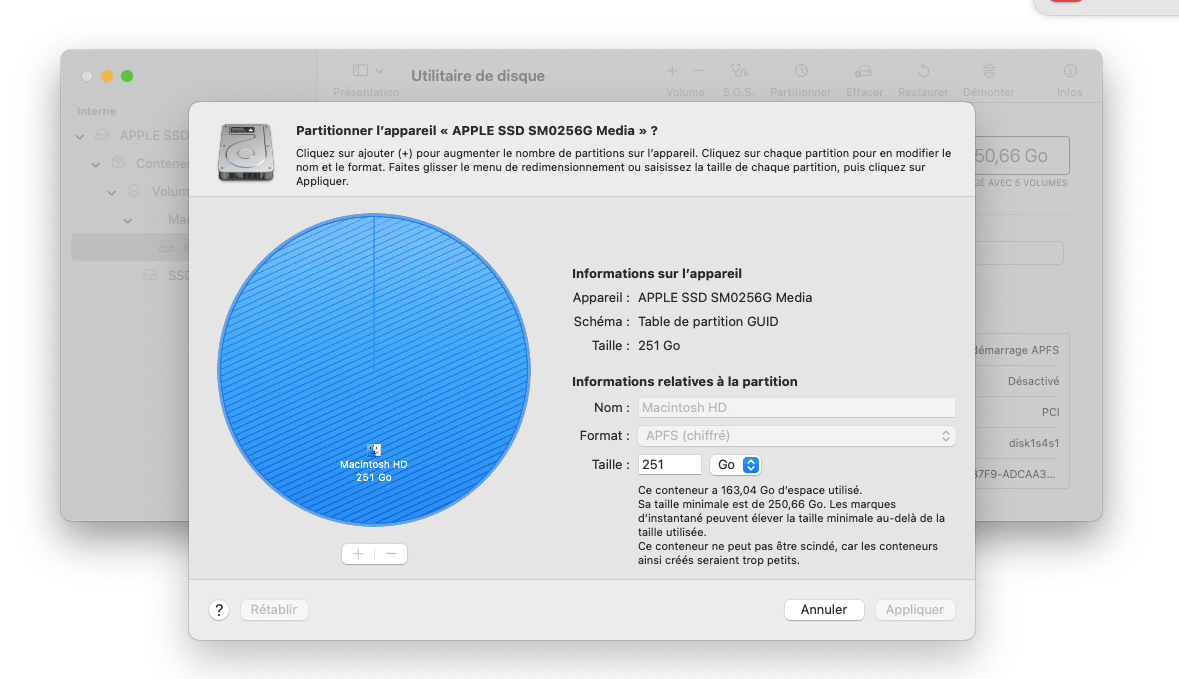This screenshot has height=679, width=1179.
Task: Select the SSD… disk icon at the sidebar bottom
Action: pos(150,274)
